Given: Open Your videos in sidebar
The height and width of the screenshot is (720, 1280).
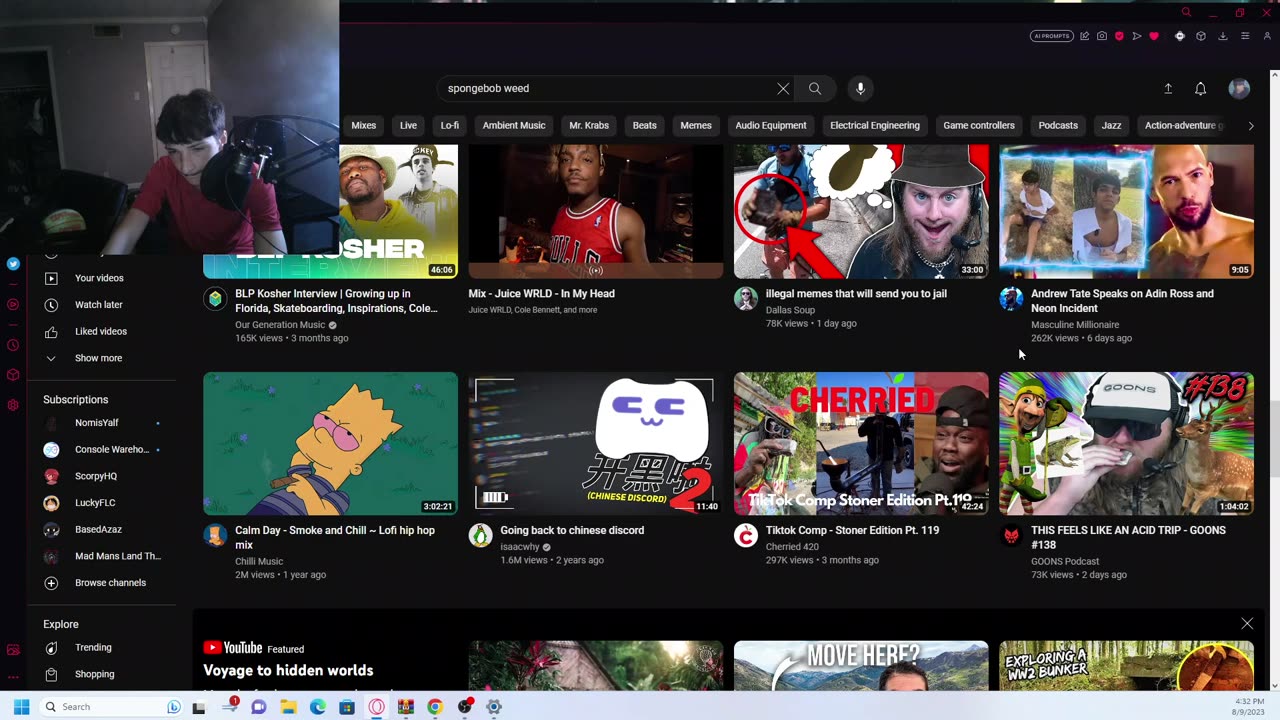Looking at the screenshot, I should coord(101,278).
